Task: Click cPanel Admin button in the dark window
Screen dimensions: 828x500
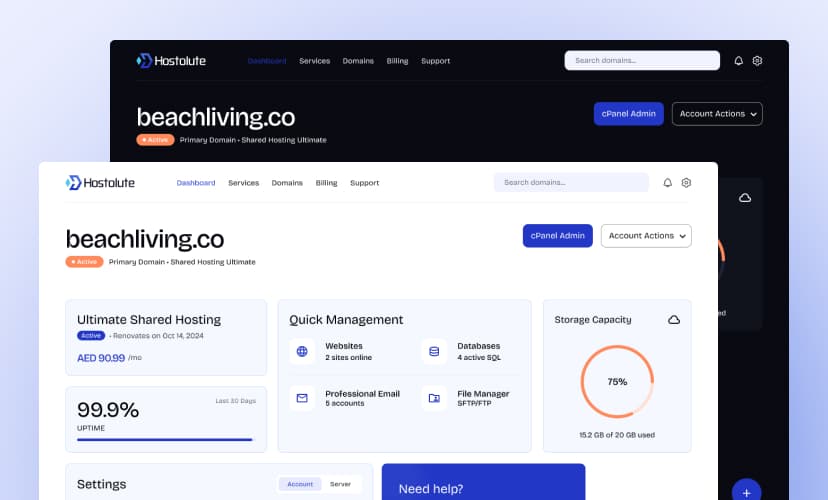Action: pyautogui.click(x=628, y=114)
